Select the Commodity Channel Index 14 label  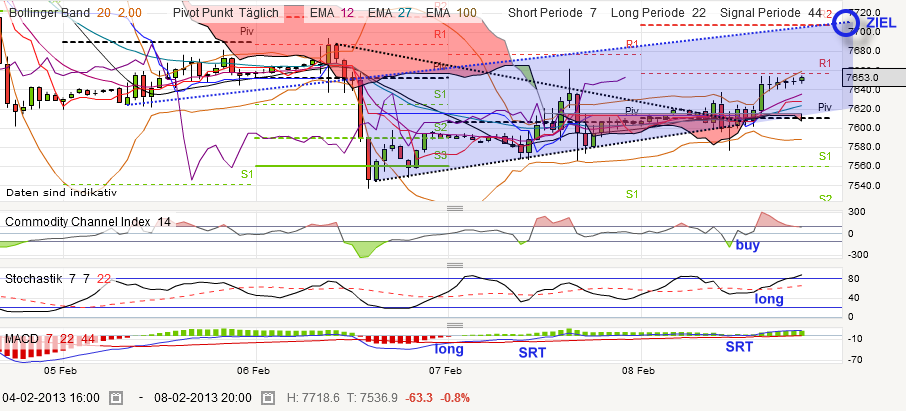pos(88,221)
